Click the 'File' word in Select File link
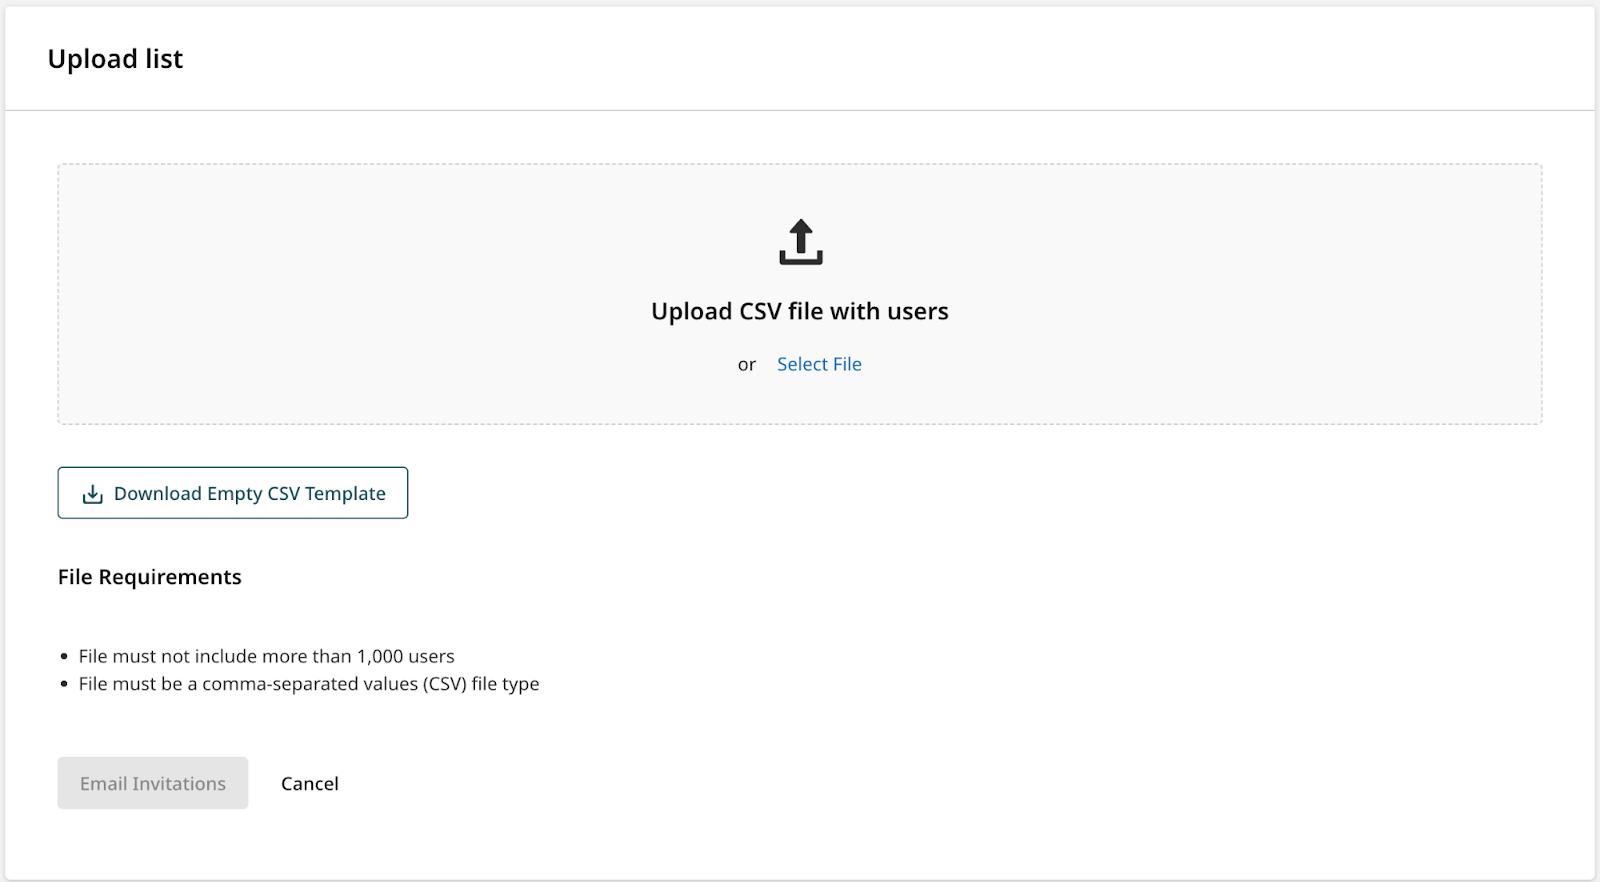This screenshot has width=1600, height=882. point(848,364)
